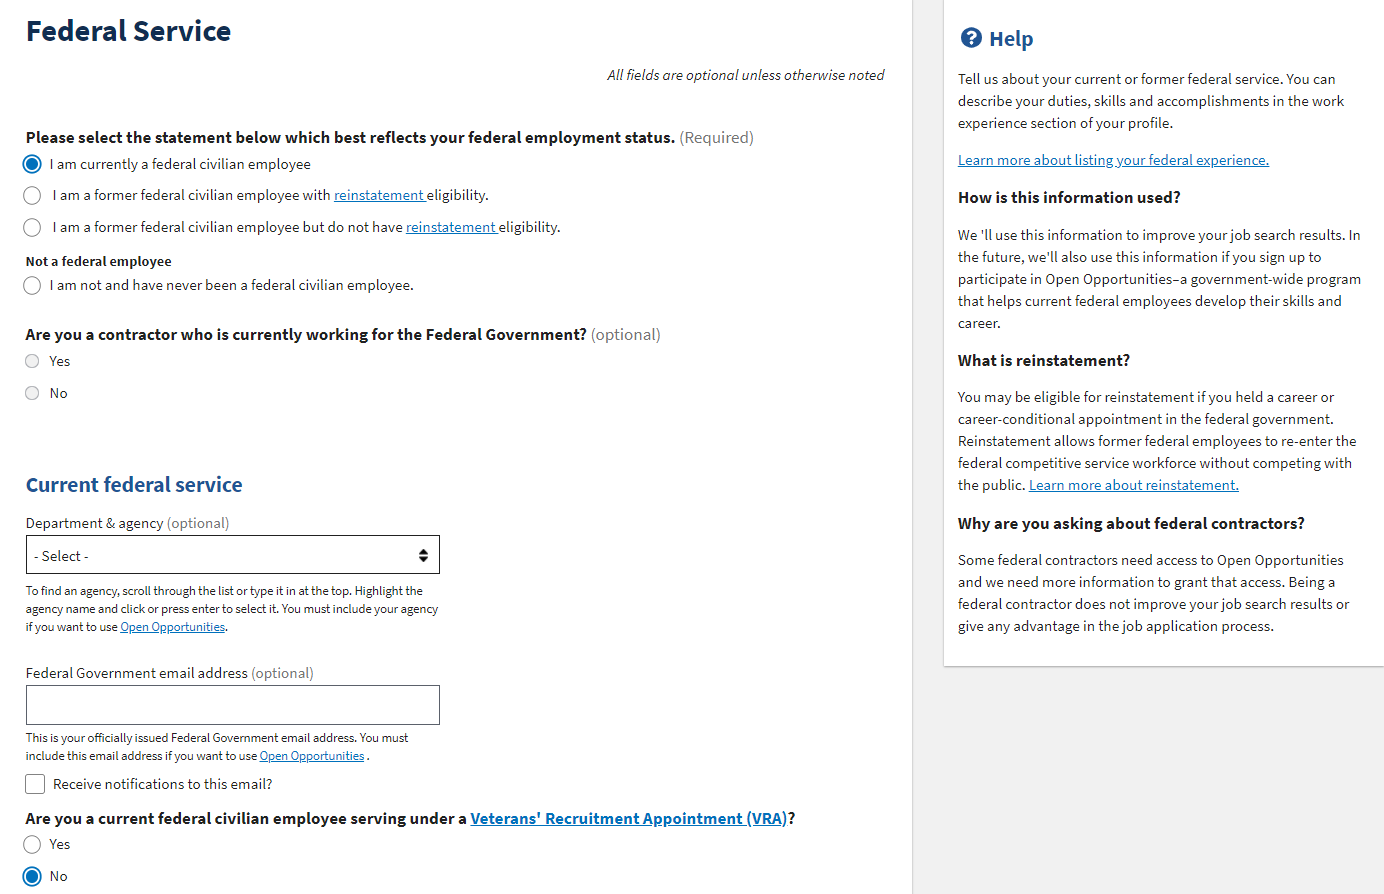Screen dimensions: 1384x894
Task: Select Yes for VRA appointment question
Action: pos(32,844)
